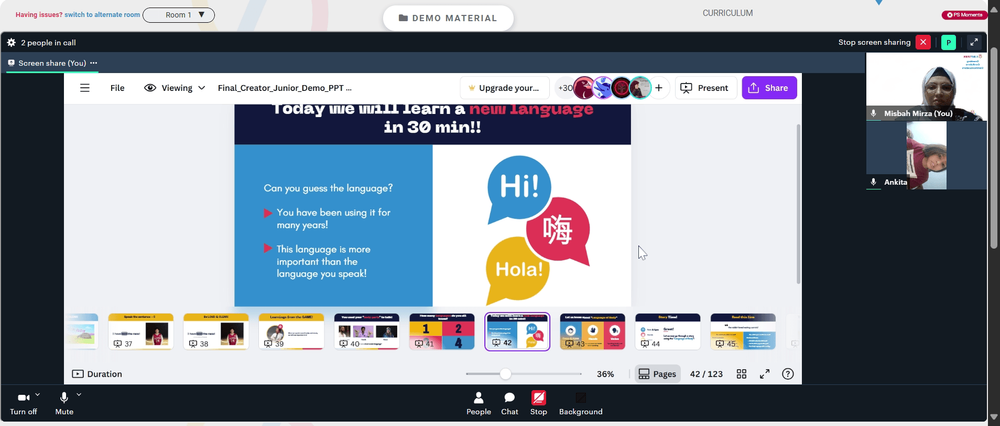Open the Room 1 dropdown

pos(179,15)
